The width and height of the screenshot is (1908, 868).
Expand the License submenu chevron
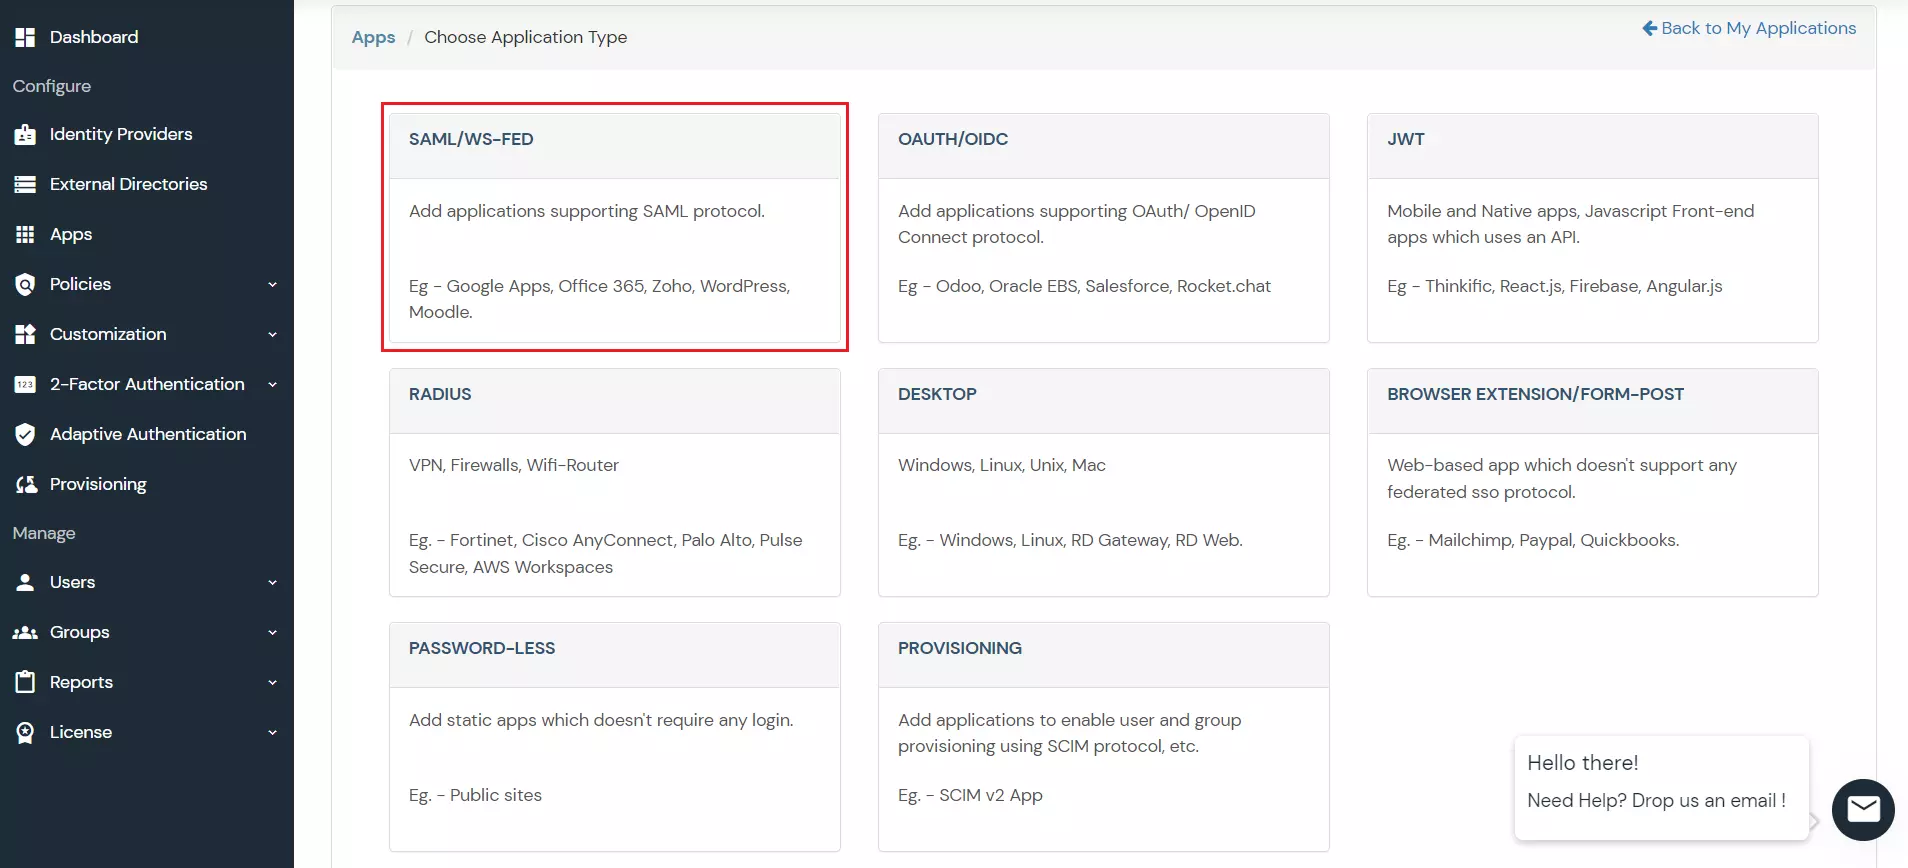tap(272, 732)
